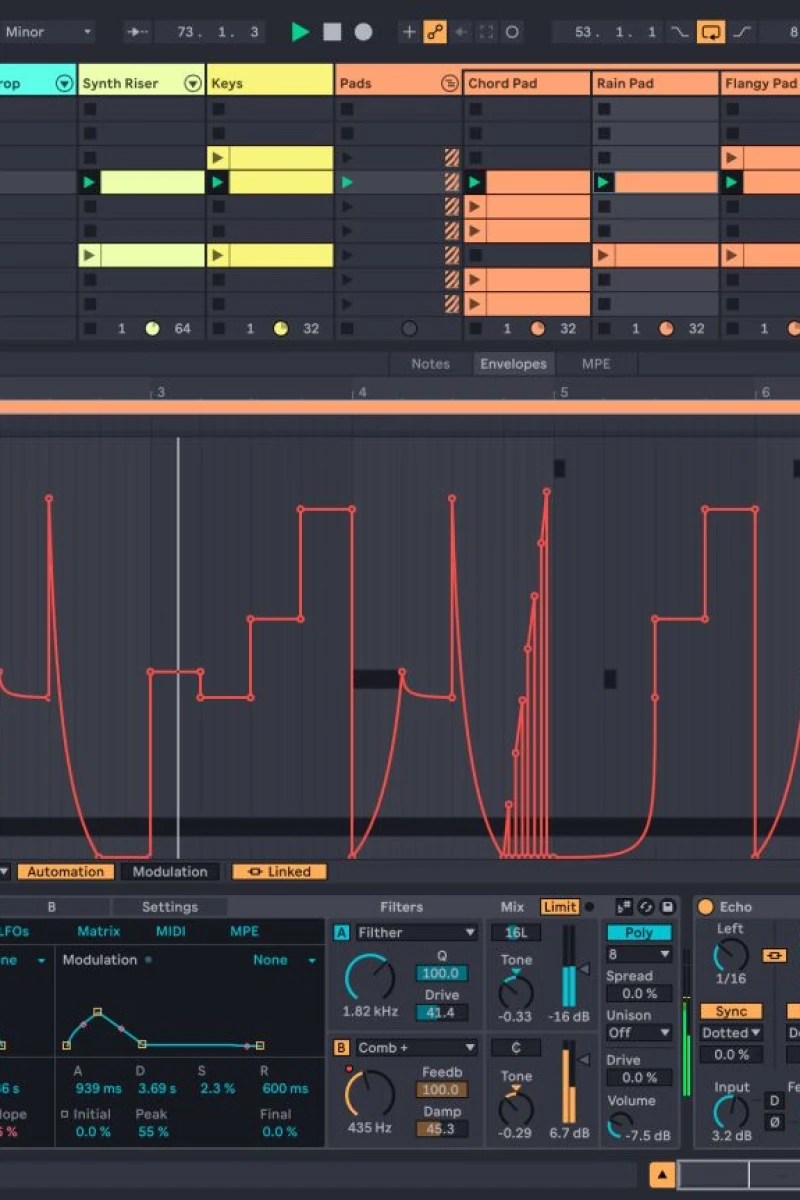Toggle the Echo Sync button

tap(731, 1011)
